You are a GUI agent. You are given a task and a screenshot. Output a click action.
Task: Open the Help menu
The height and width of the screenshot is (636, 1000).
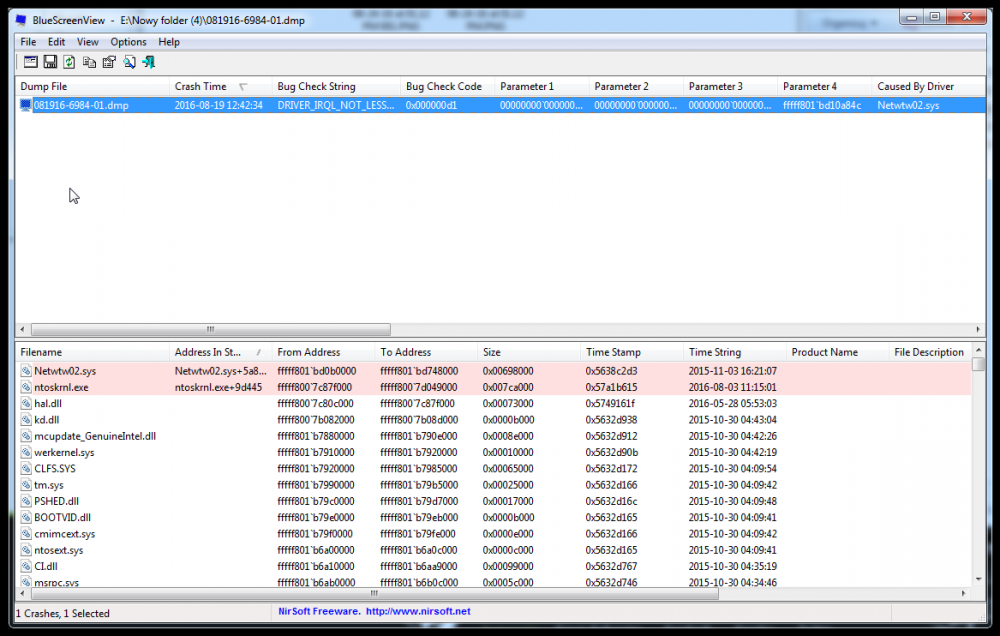coord(169,42)
